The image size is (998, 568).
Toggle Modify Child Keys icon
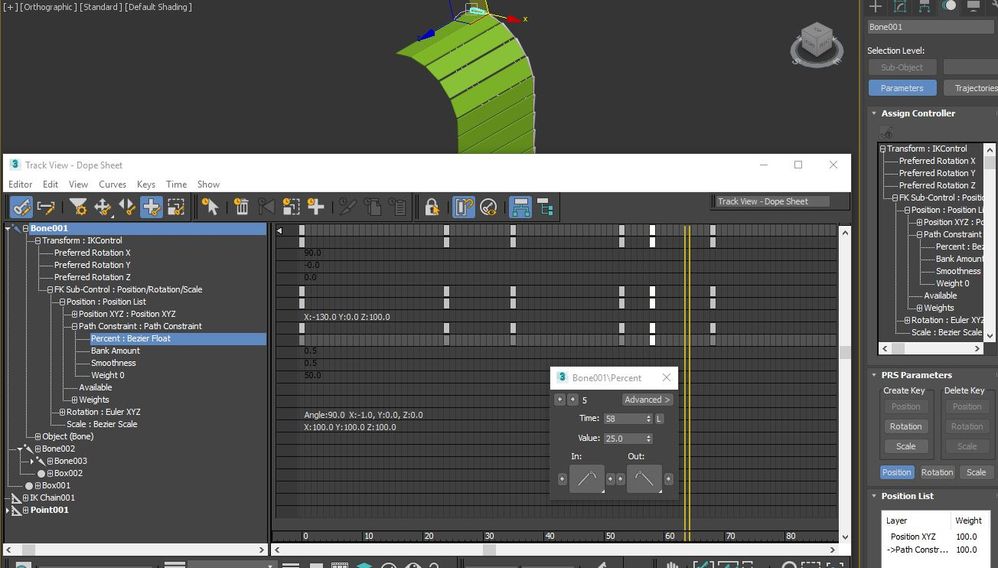(545, 207)
